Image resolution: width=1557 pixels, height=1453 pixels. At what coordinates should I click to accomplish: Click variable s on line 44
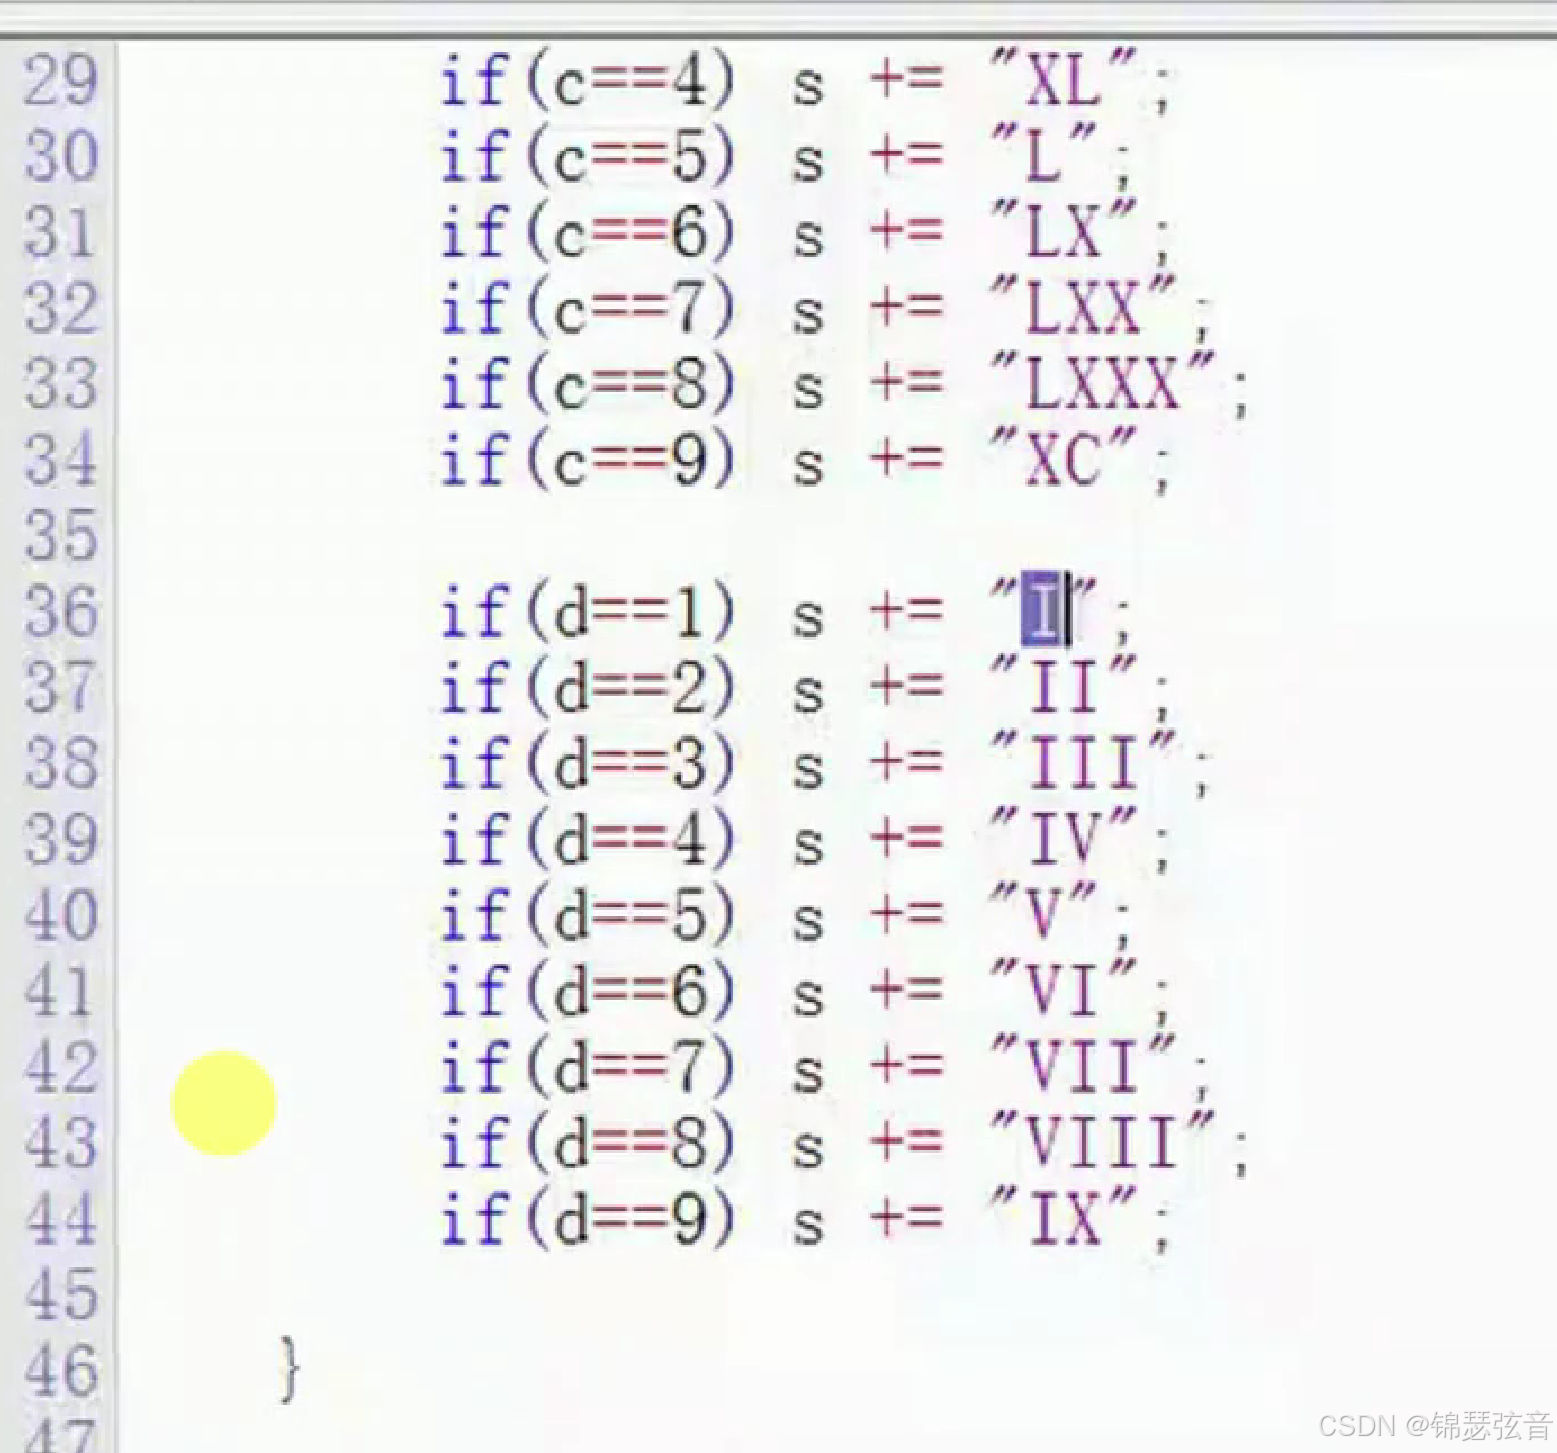pos(808,1226)
